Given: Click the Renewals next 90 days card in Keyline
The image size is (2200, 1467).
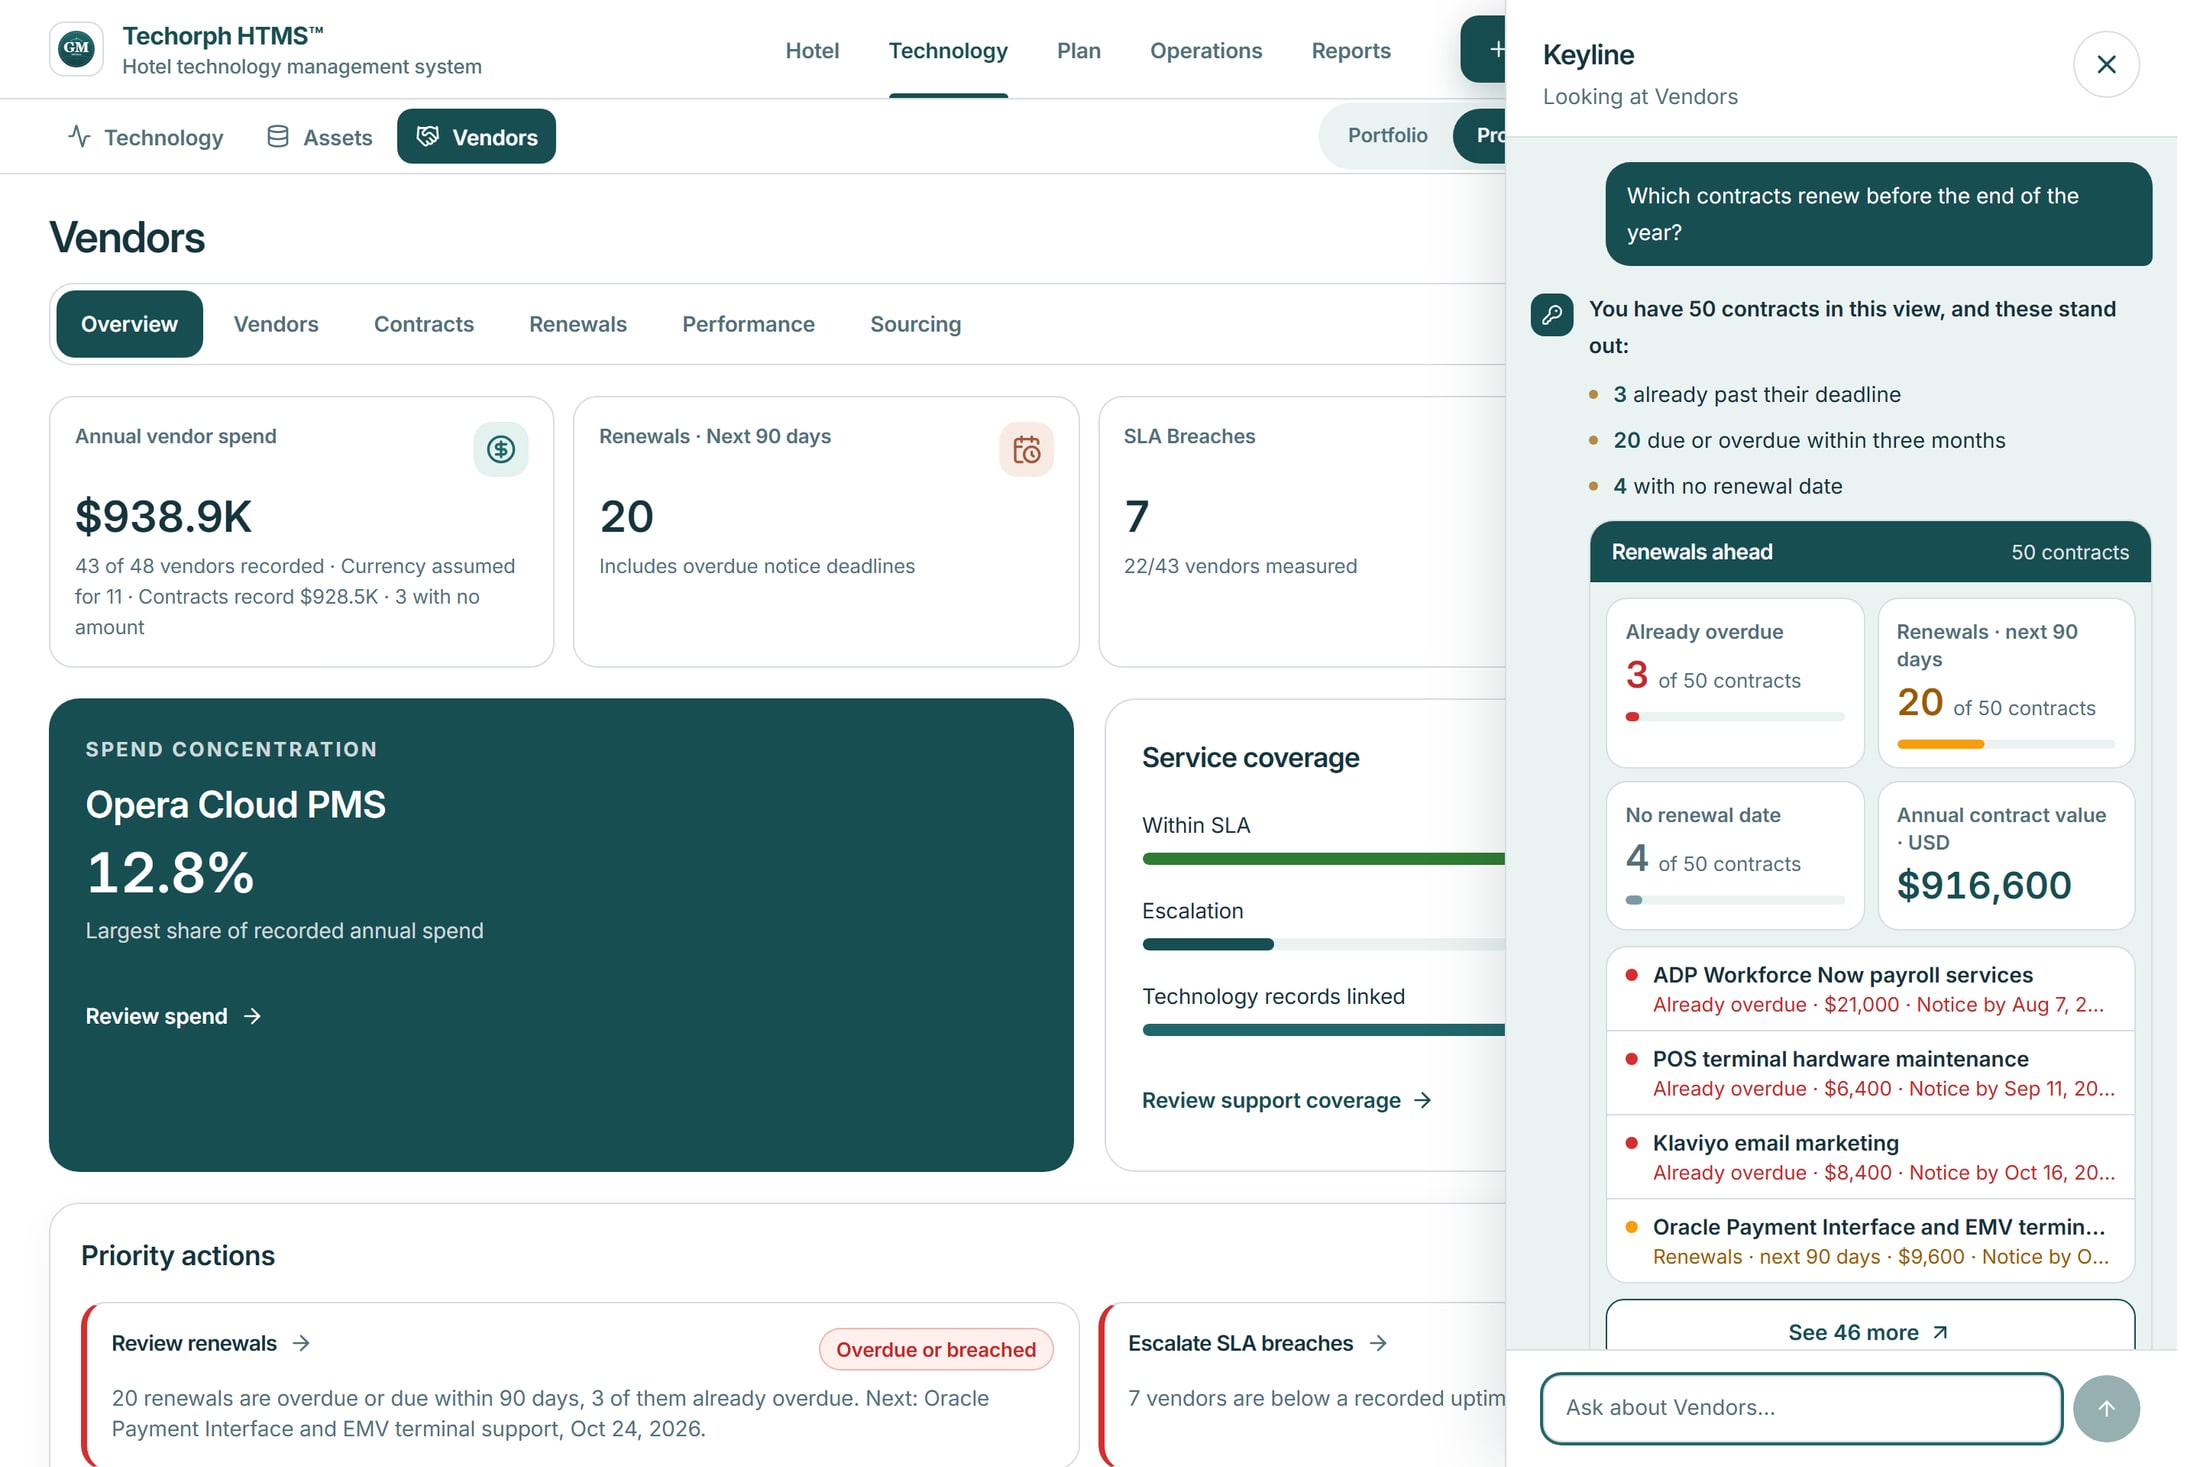Looking at the screenshot, I should tap(2006, 683).
